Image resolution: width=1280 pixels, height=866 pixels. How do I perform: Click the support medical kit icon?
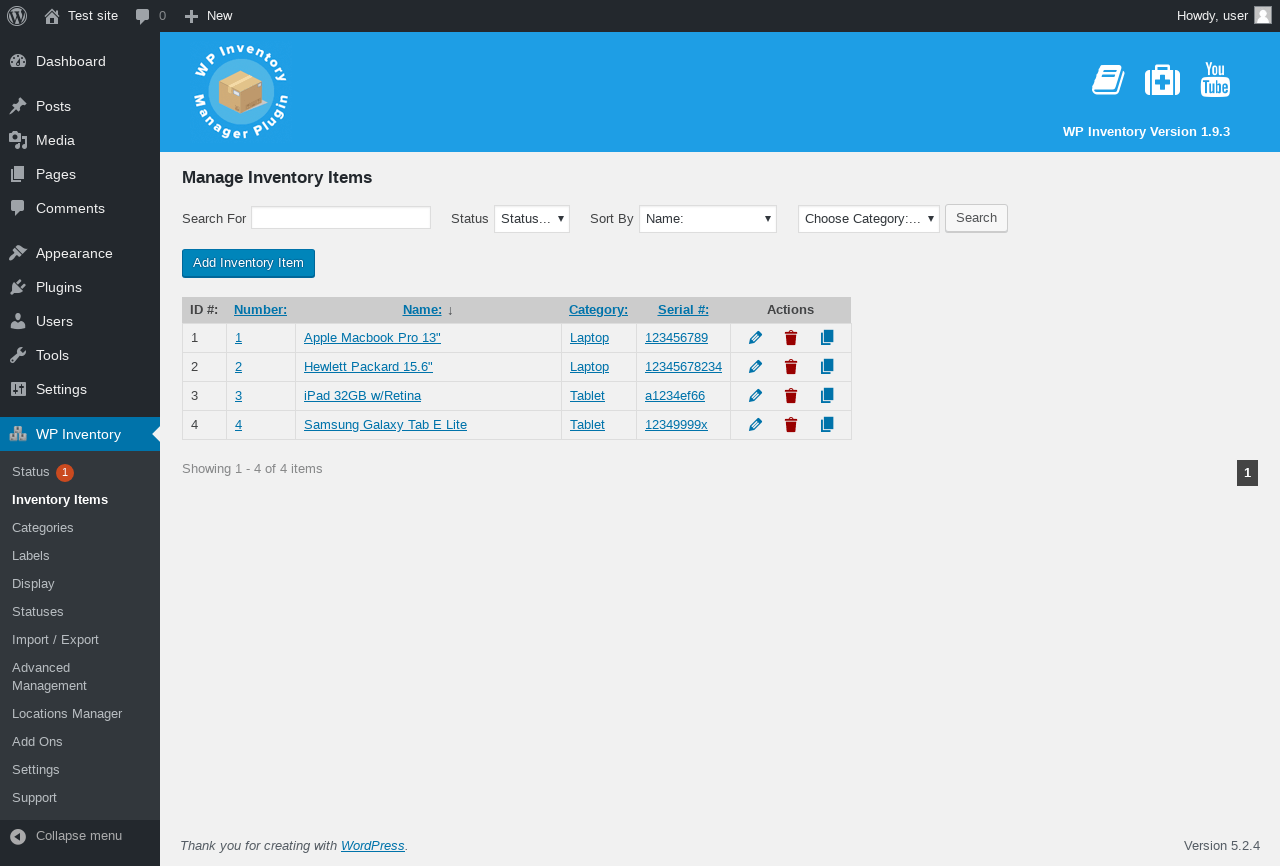(1162, 80)
